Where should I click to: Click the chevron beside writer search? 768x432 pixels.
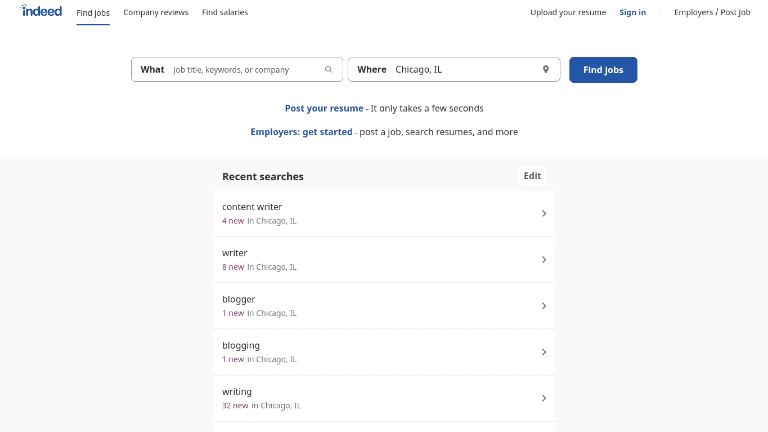point(543,260)
